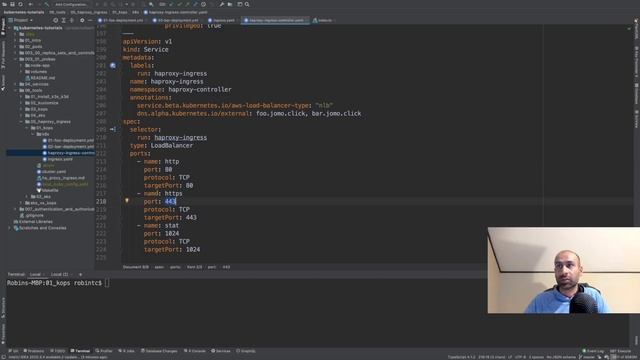Expand the 02_pods folder
This screenshot has height=360, width=640.
pyautogui.click(x=16, y=47)
